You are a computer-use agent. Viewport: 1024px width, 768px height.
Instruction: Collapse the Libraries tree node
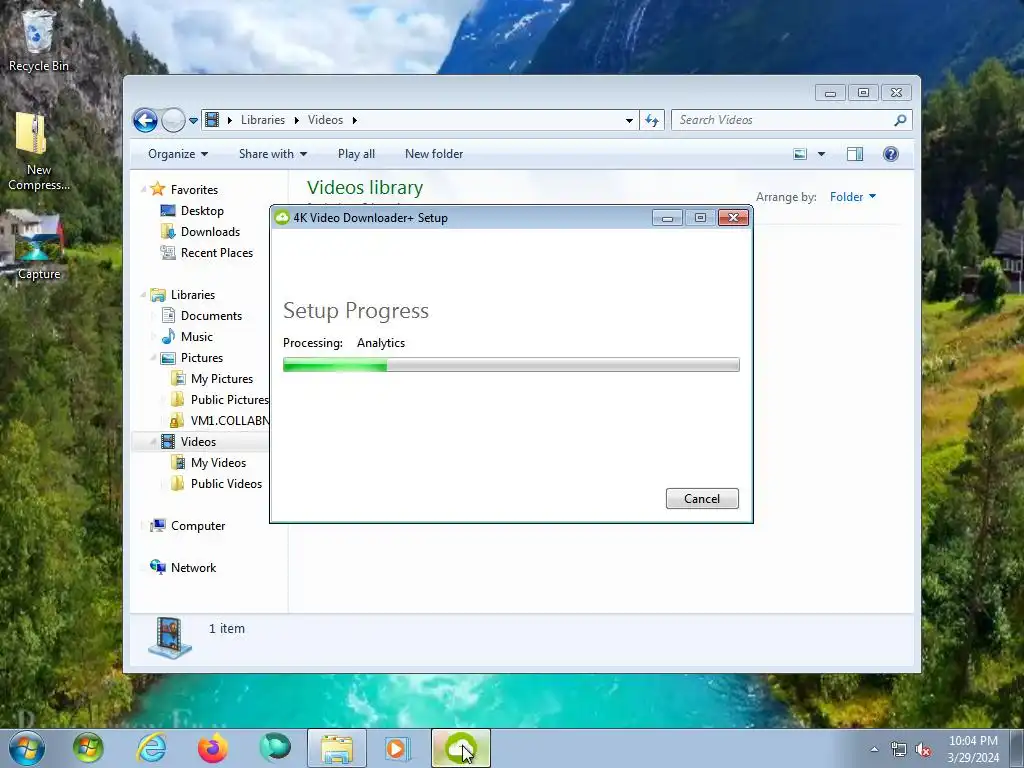143,295
